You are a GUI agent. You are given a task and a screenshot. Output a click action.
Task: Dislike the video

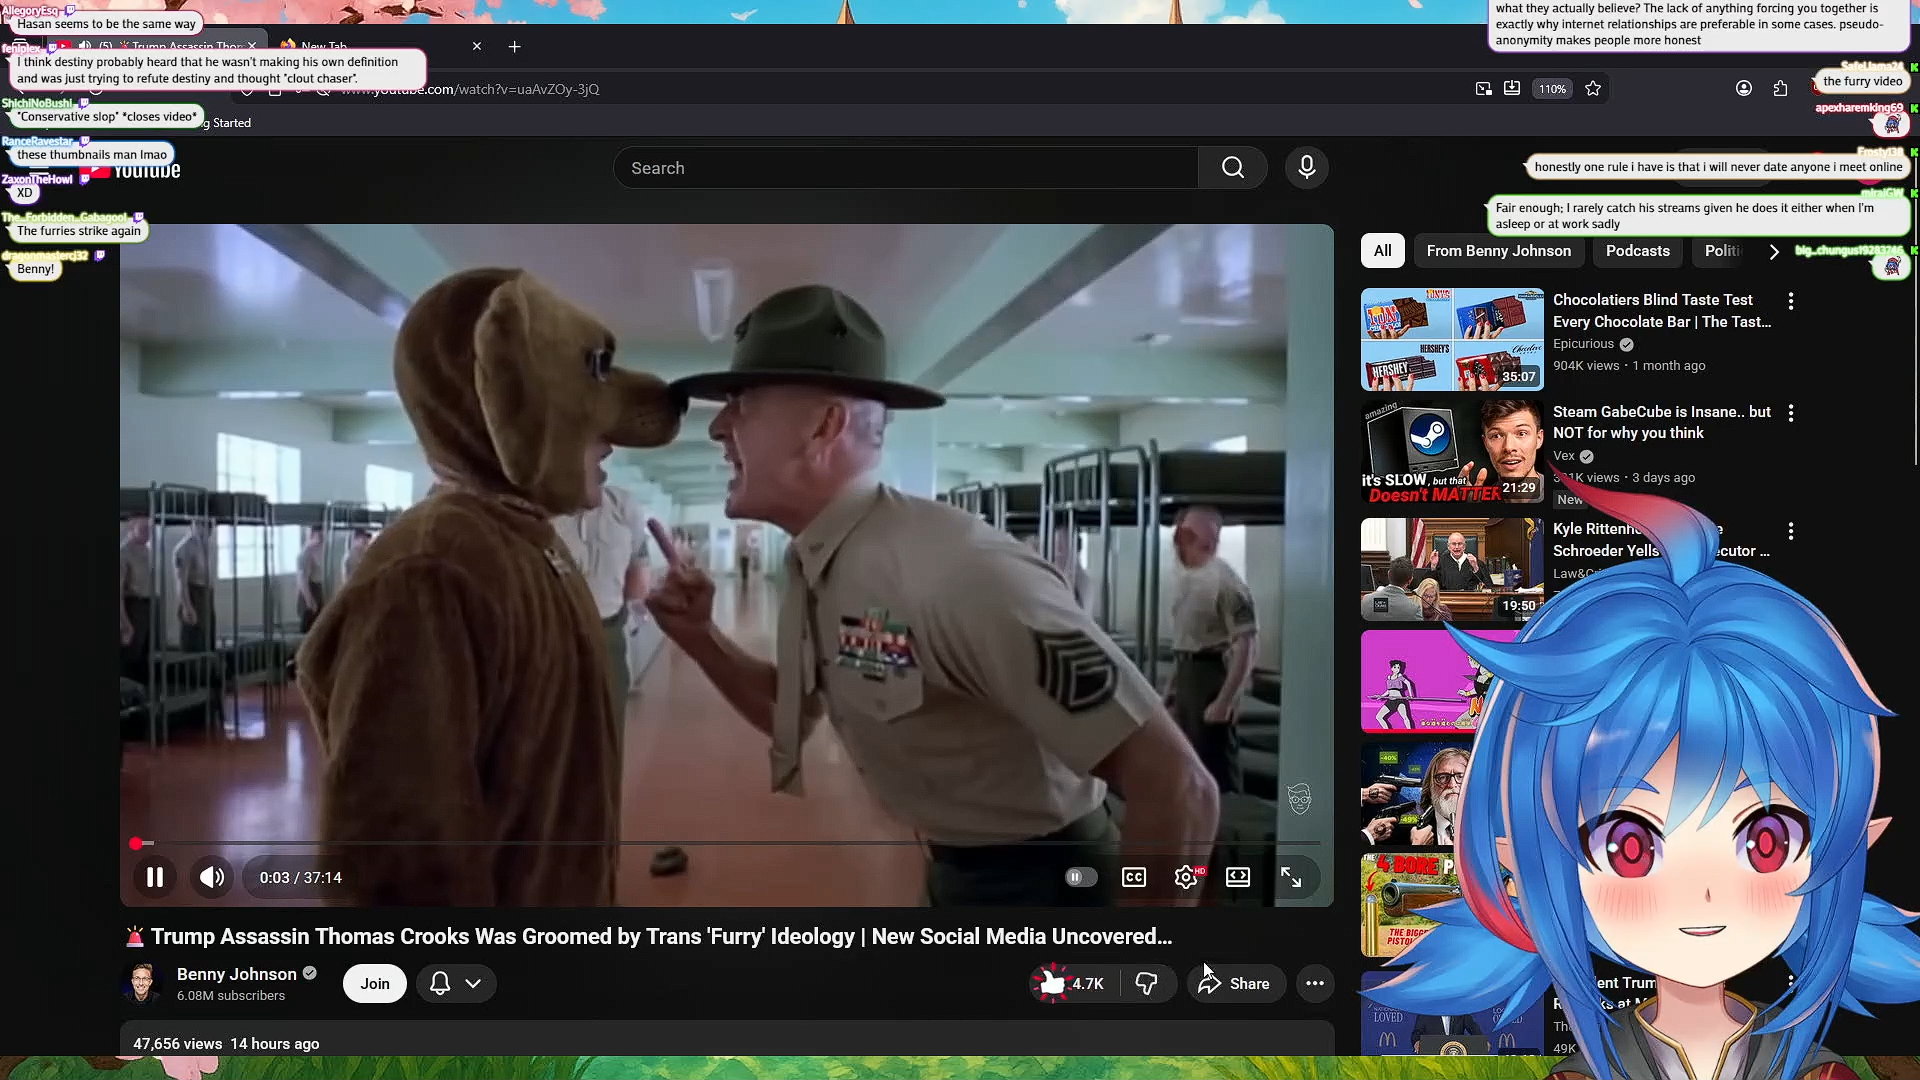pos(1147,984)
